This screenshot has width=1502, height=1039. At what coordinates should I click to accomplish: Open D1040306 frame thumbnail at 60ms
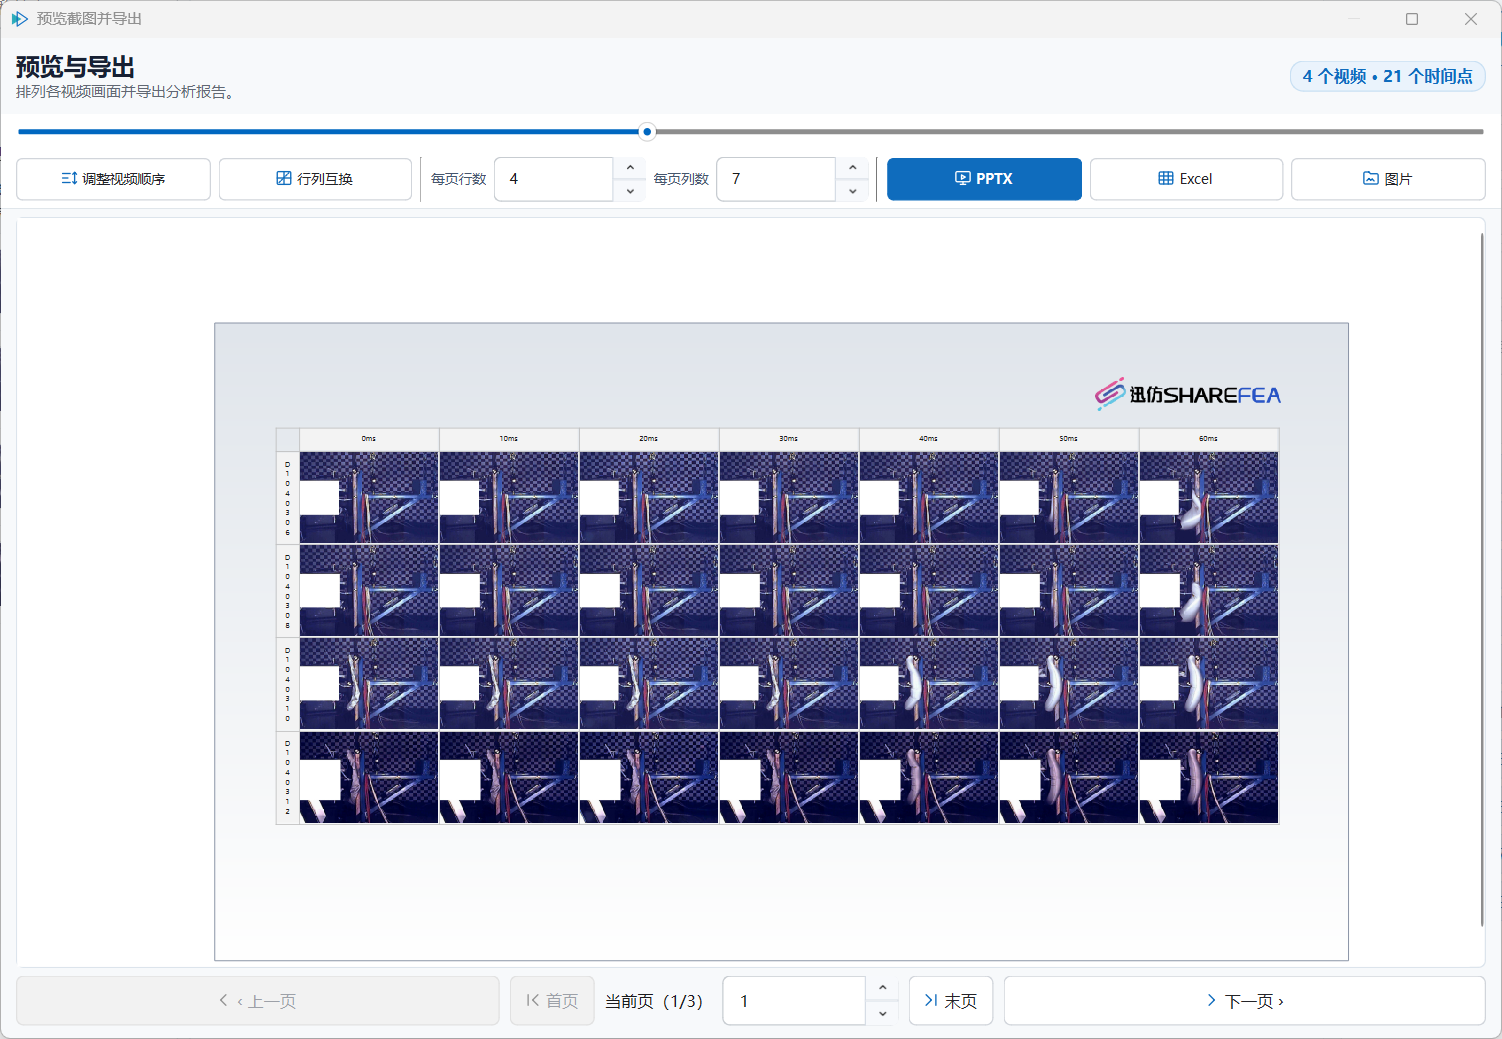[1209, 498]
